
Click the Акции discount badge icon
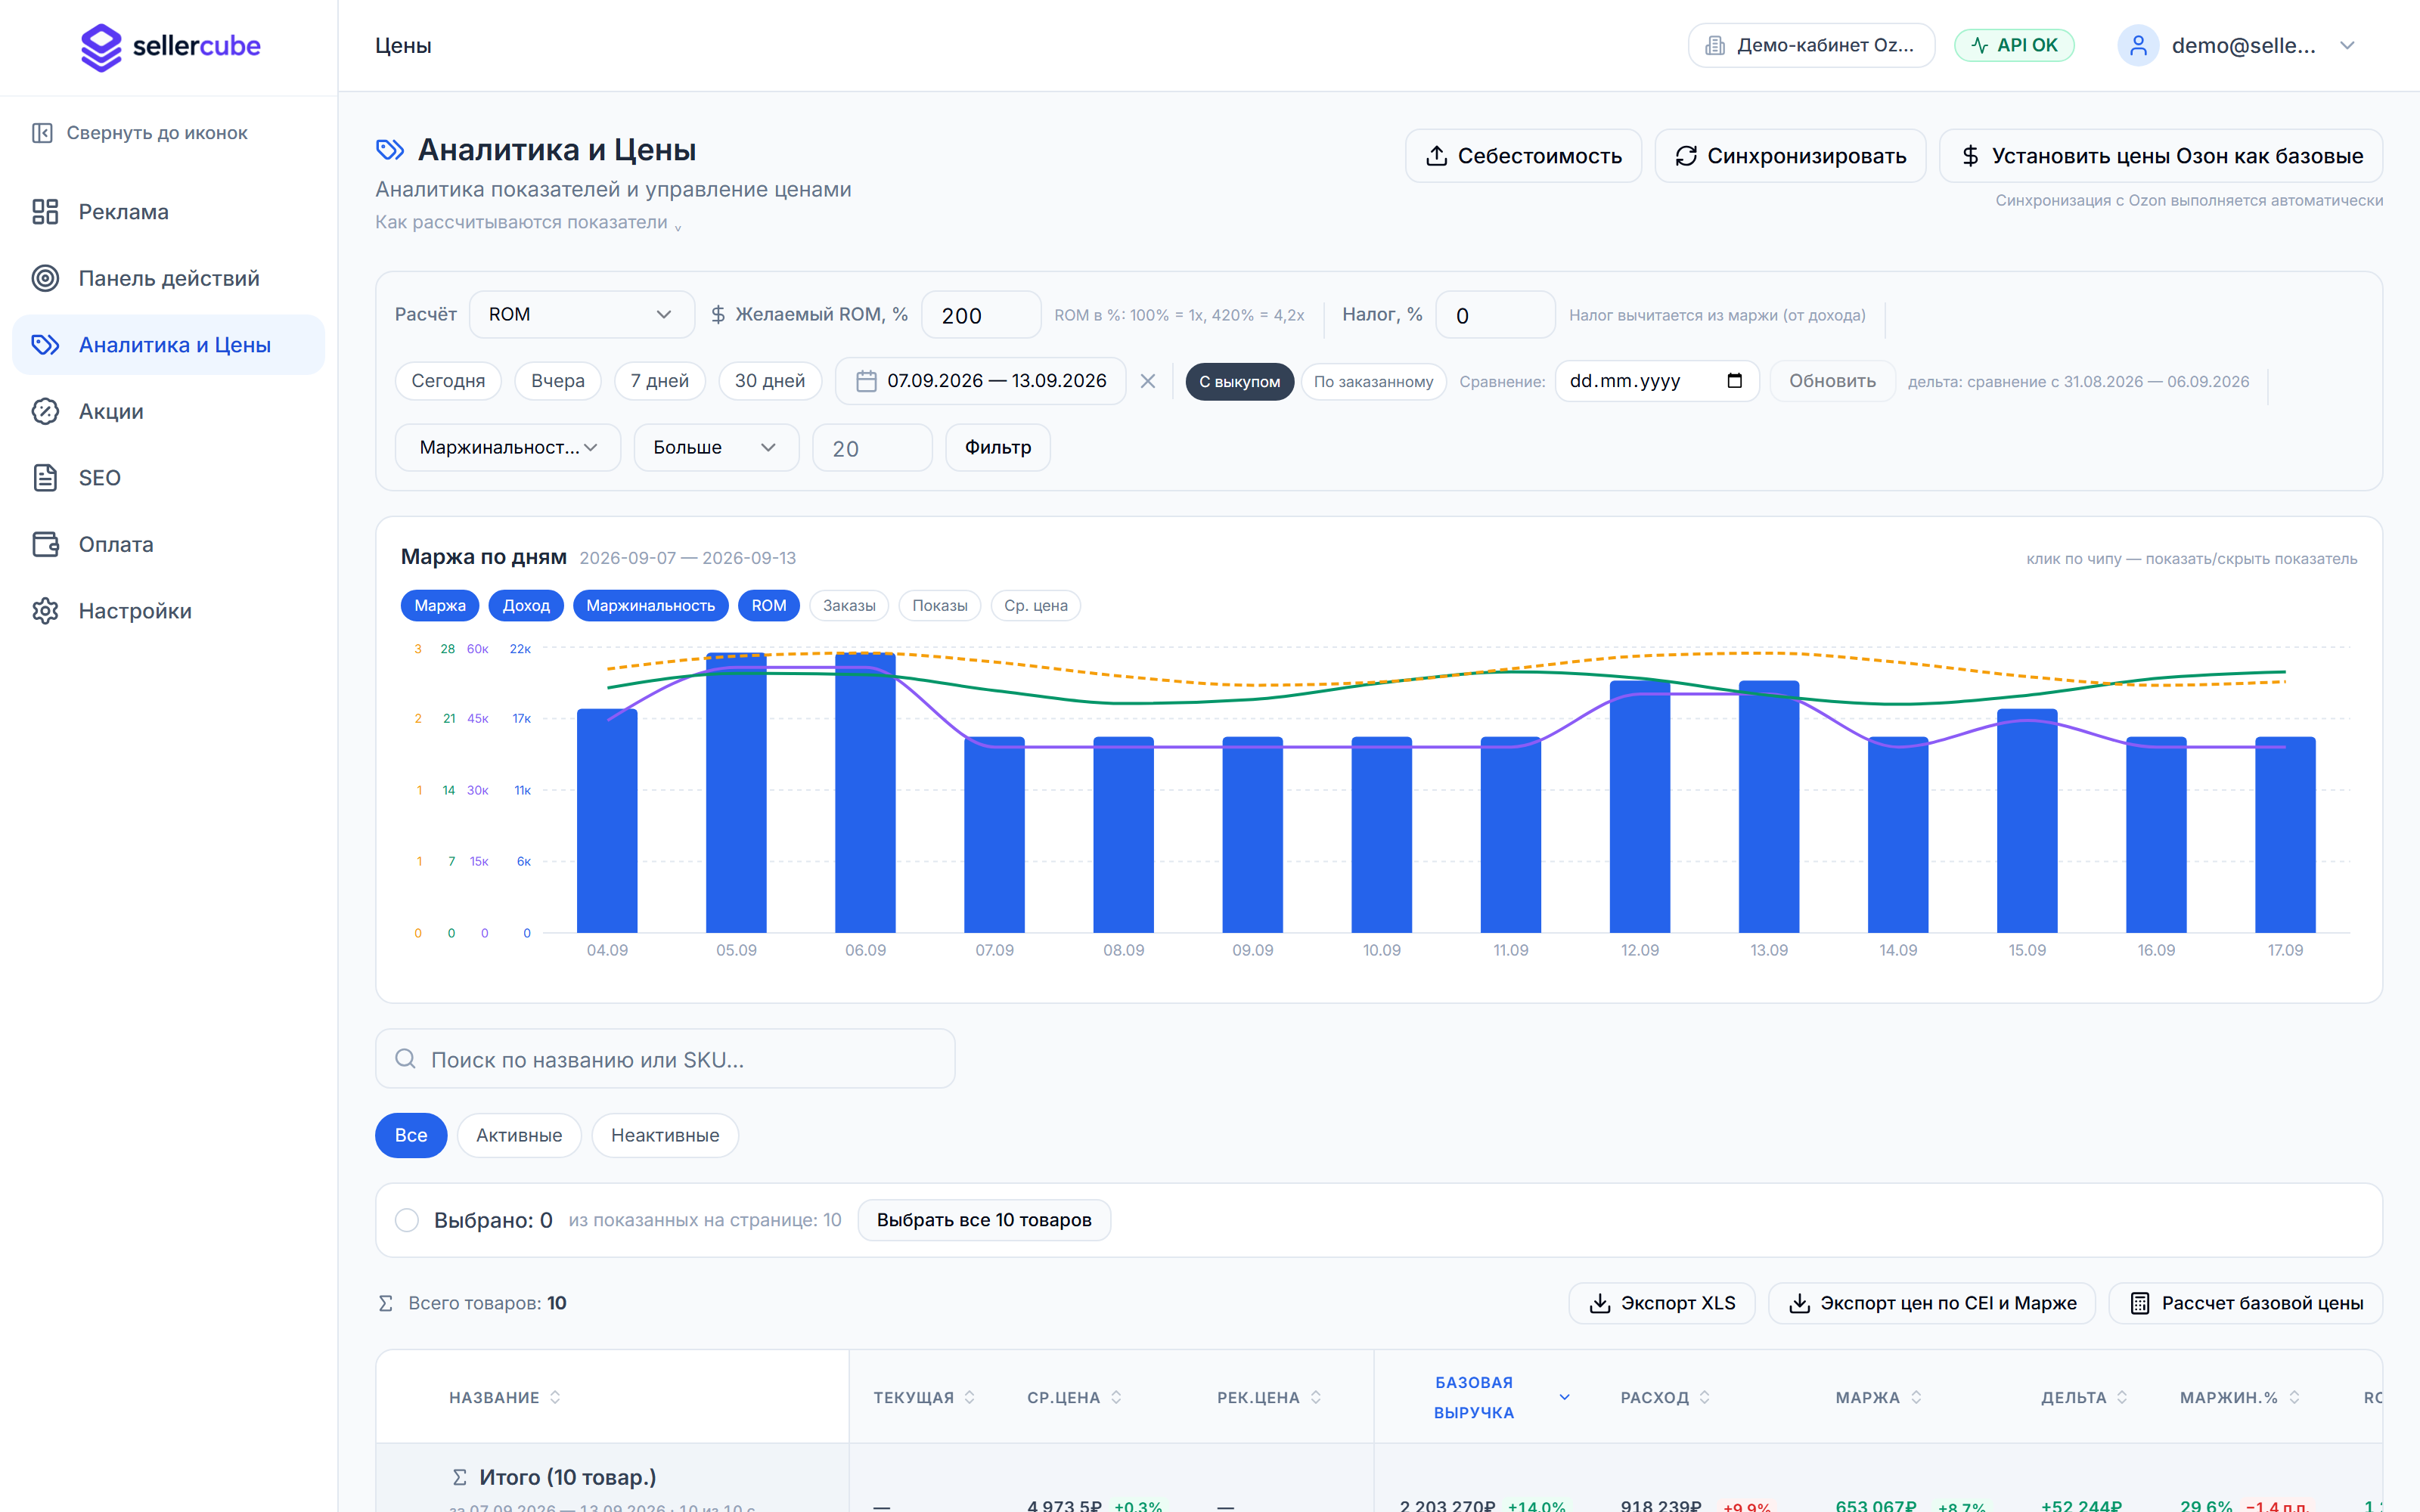coord(45,411)
